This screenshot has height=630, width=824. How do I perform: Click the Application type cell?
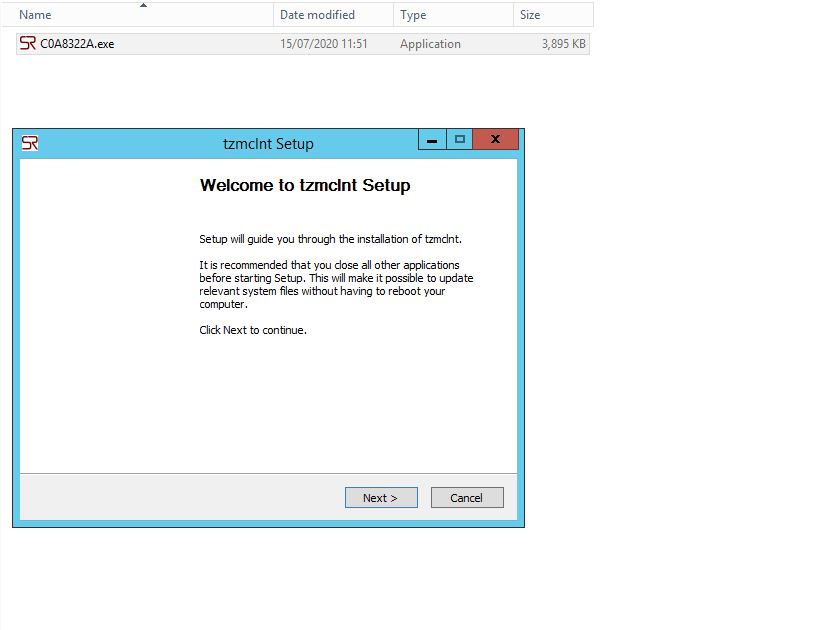tap(430, 44)
